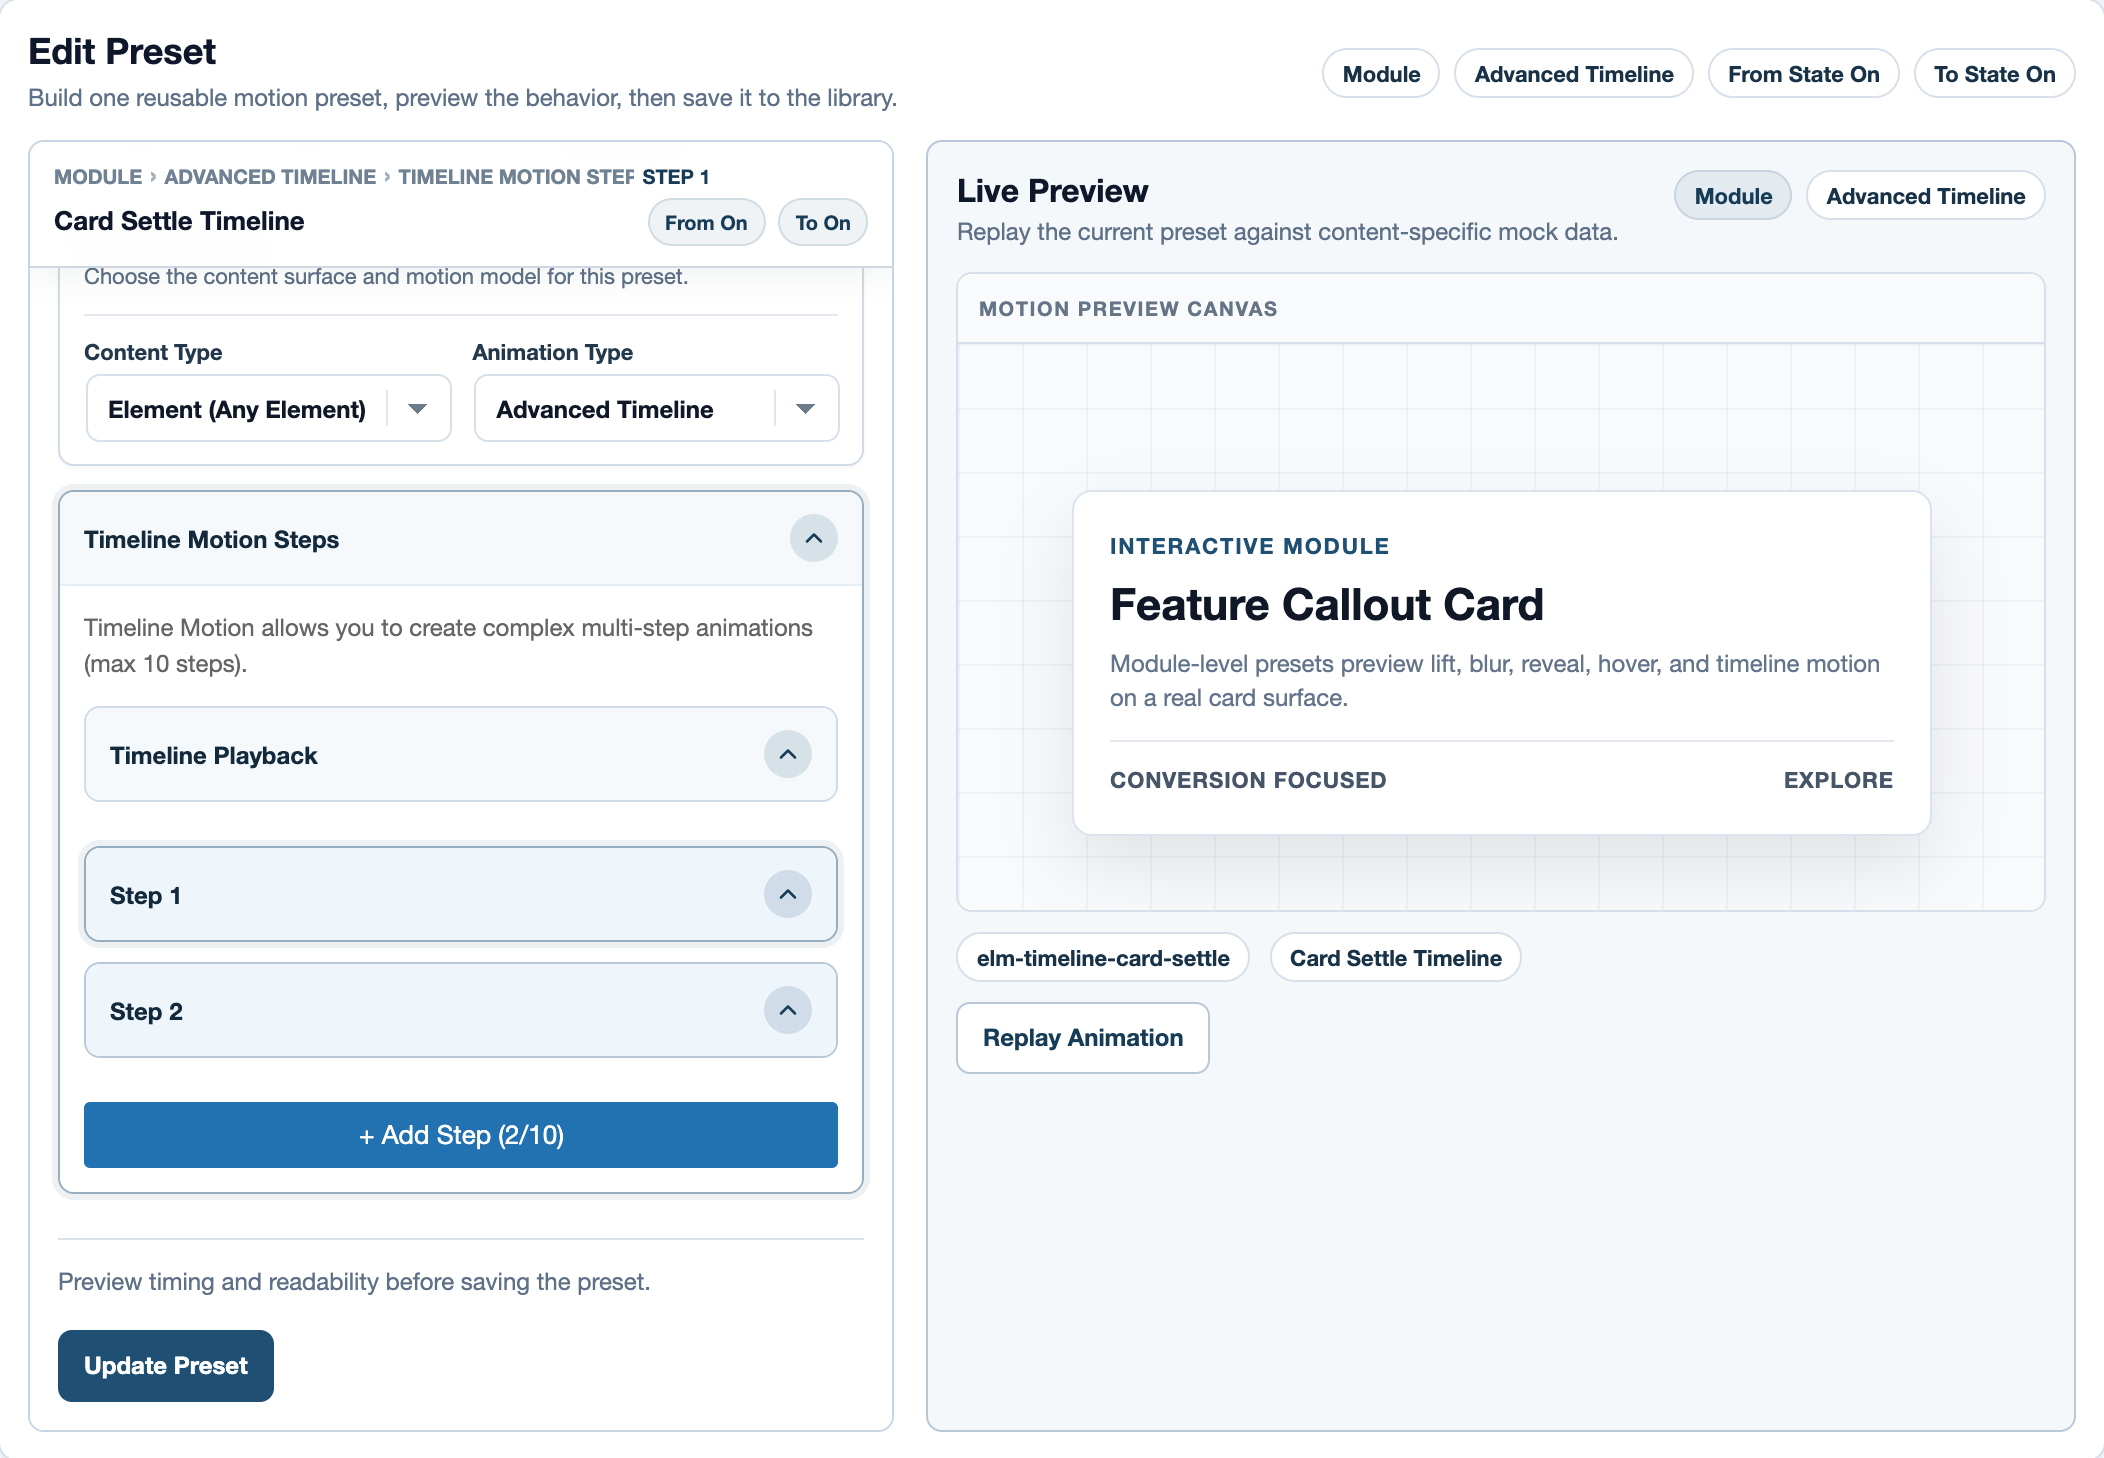Toggle the To On pill

coord(823,223)
